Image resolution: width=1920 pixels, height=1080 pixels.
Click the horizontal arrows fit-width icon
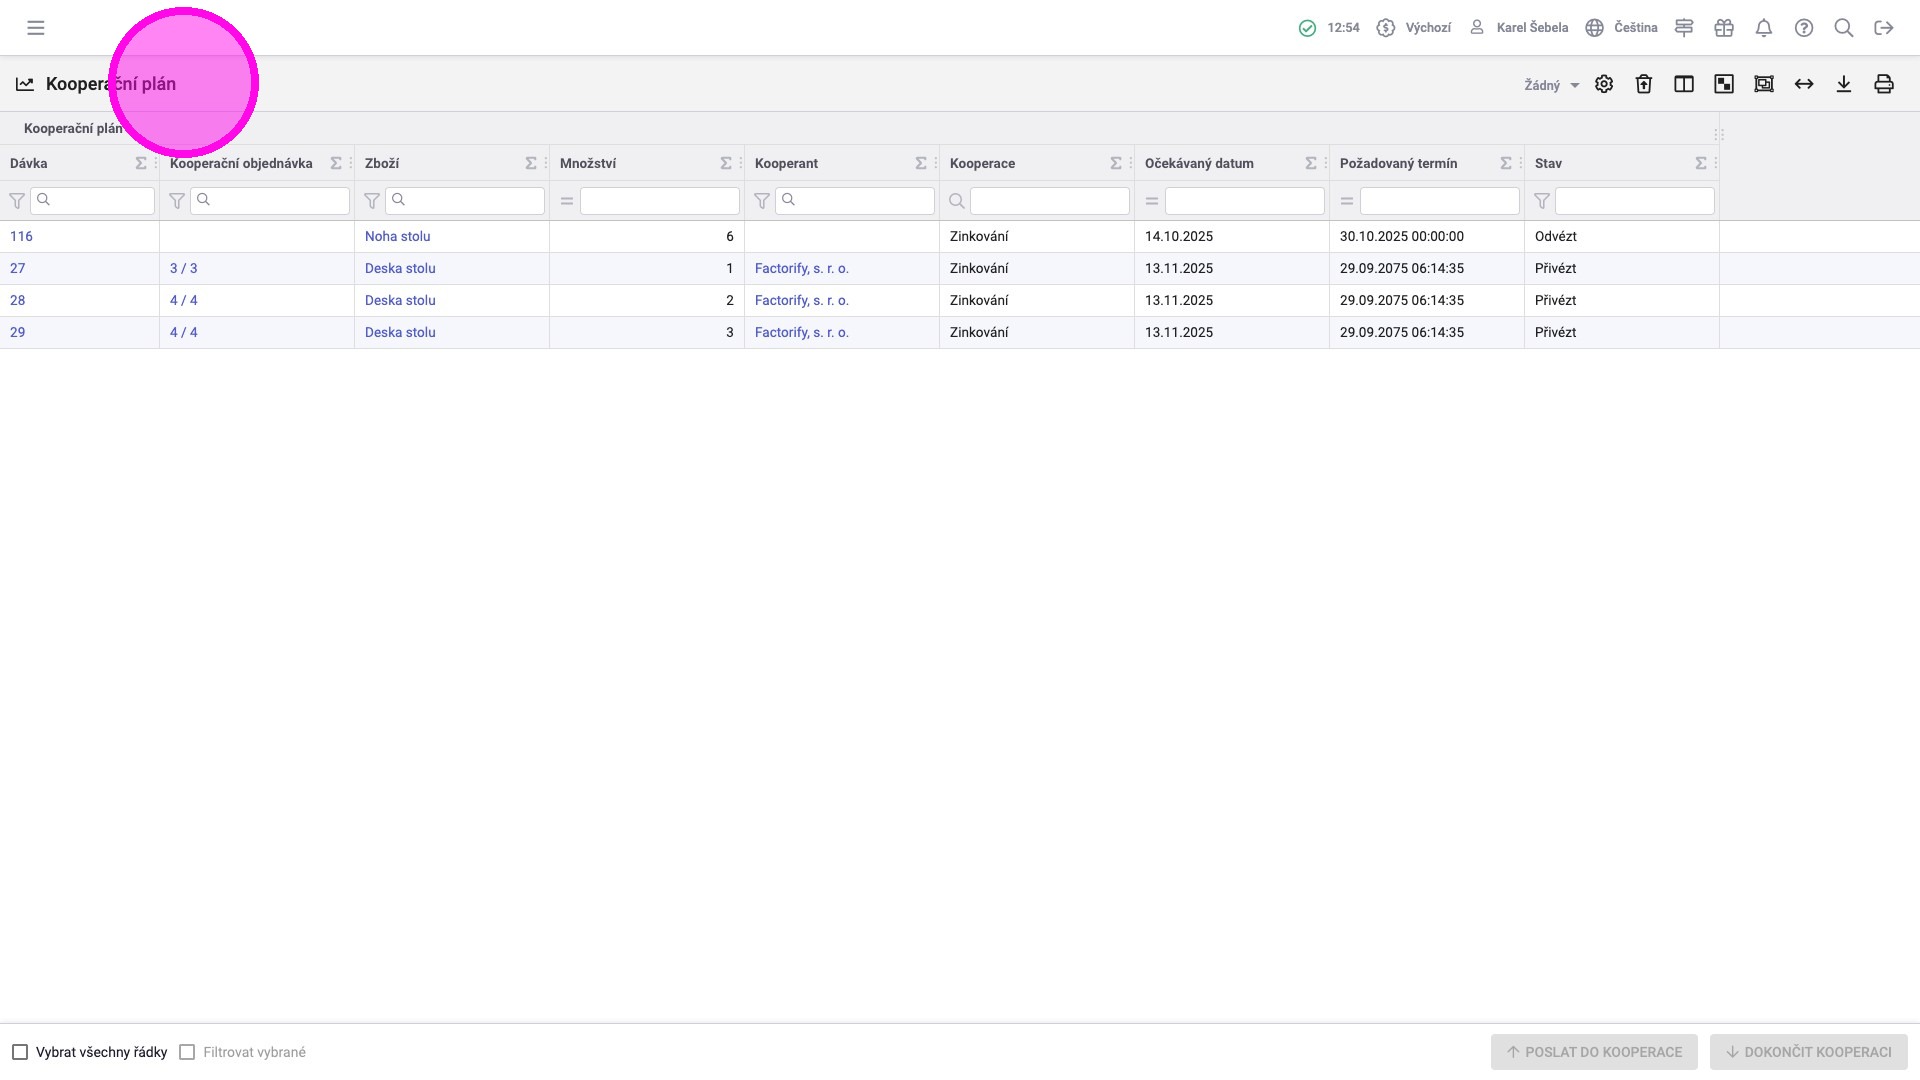(1804, 84)
